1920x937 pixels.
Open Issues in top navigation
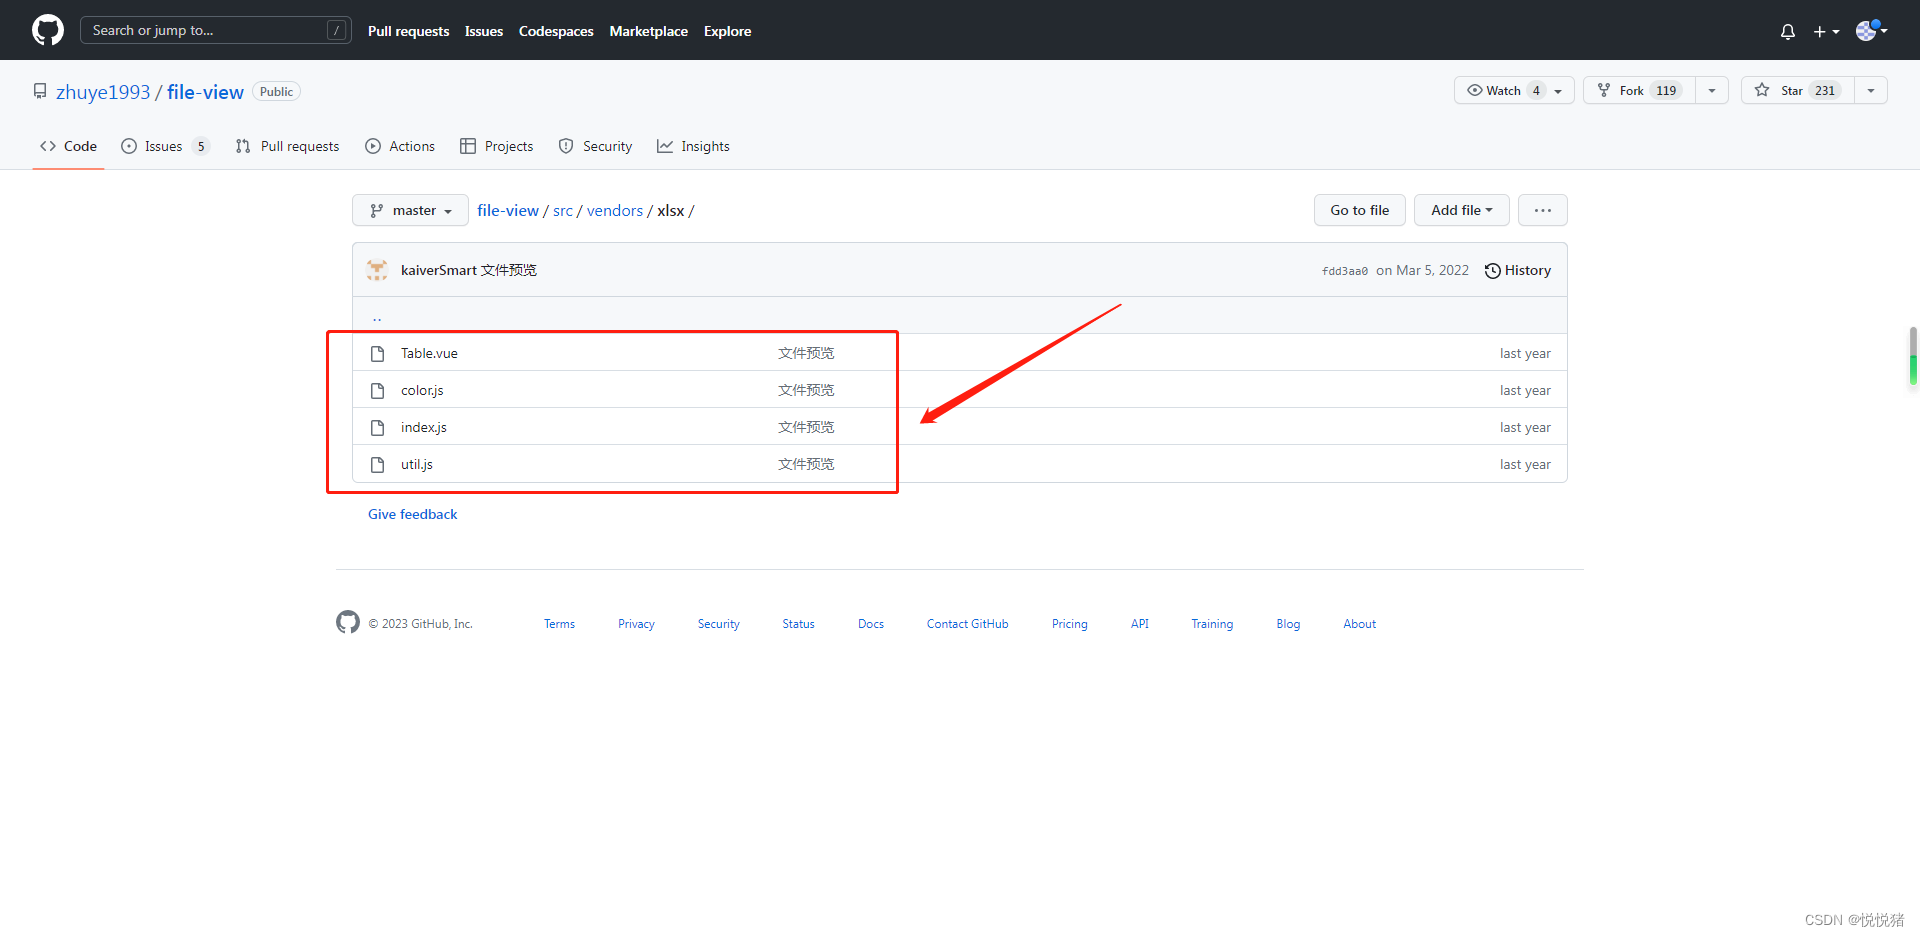(484, 31)
